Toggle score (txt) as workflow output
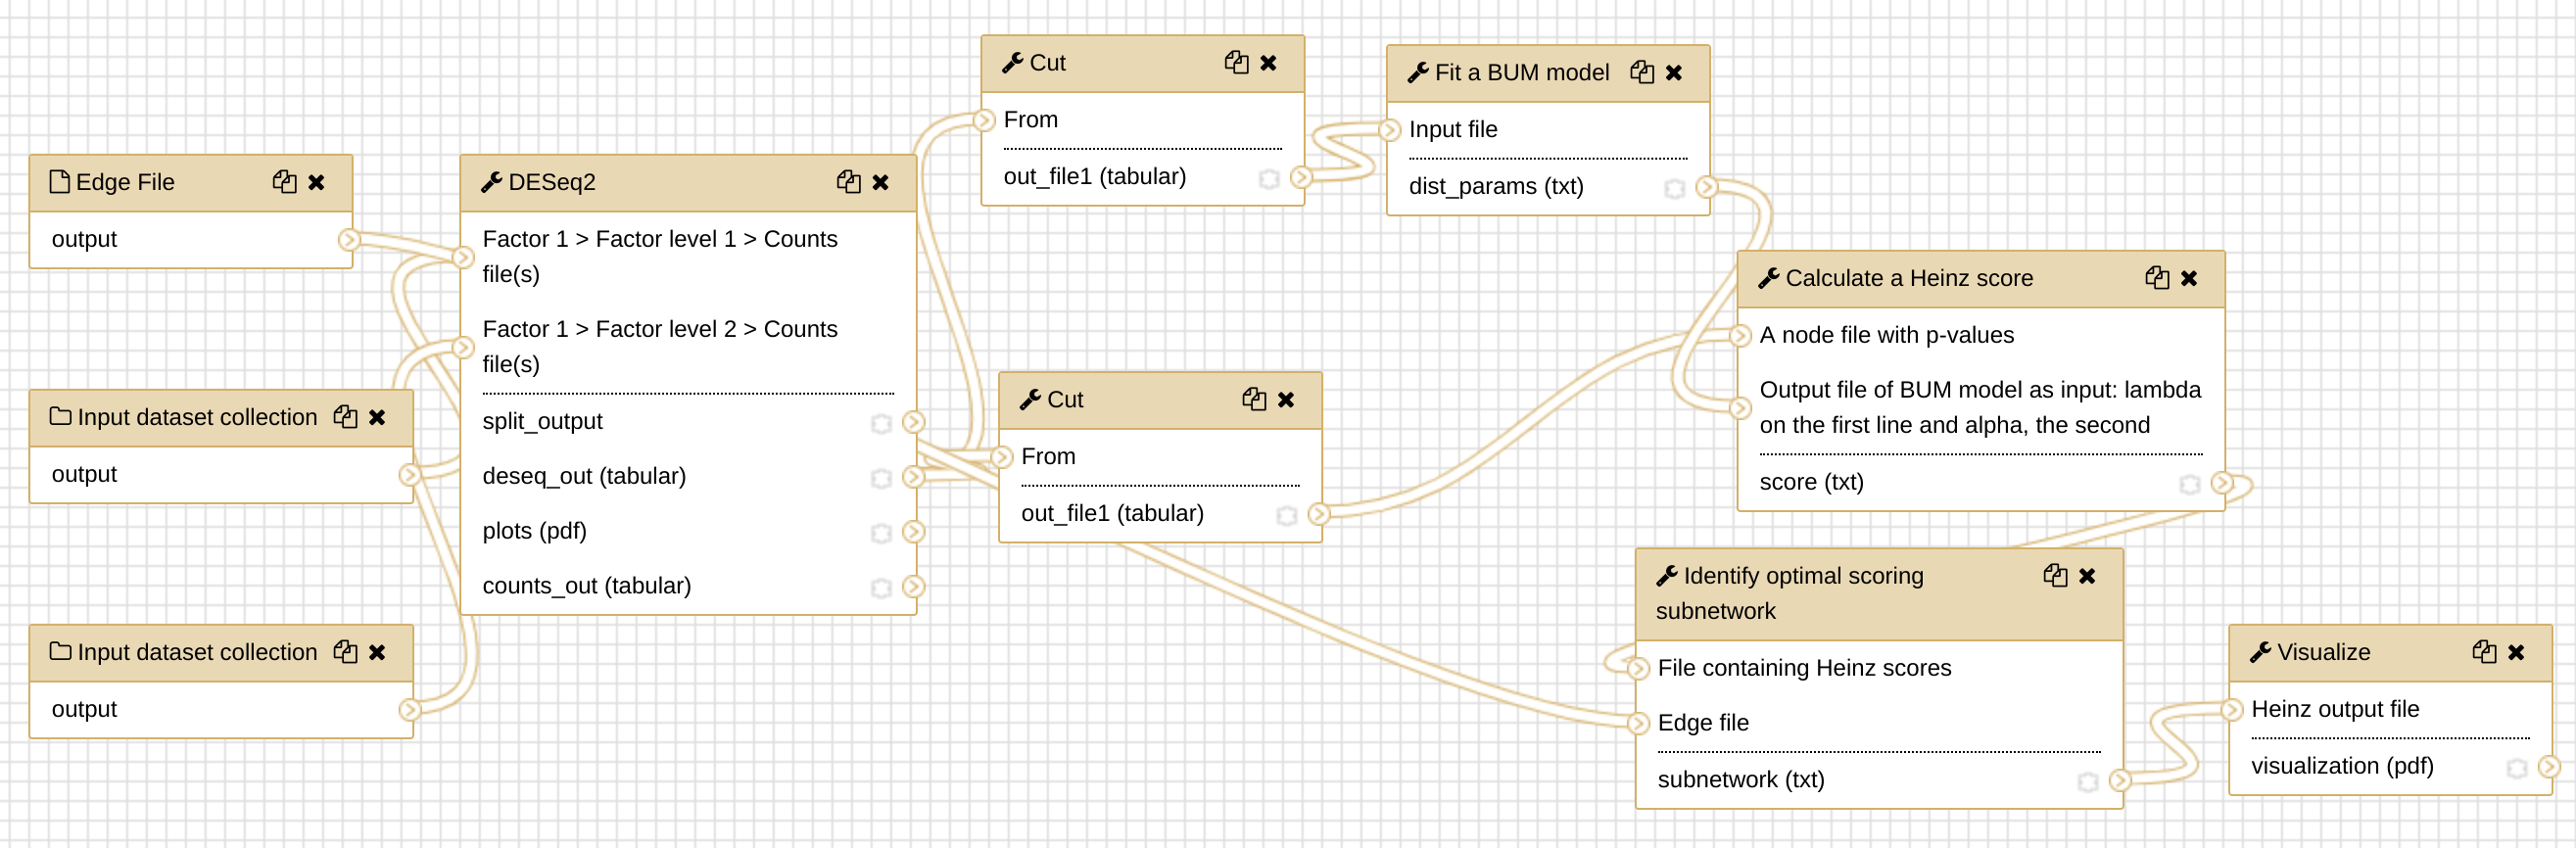2576x848 pixels. coord(2189,484)
